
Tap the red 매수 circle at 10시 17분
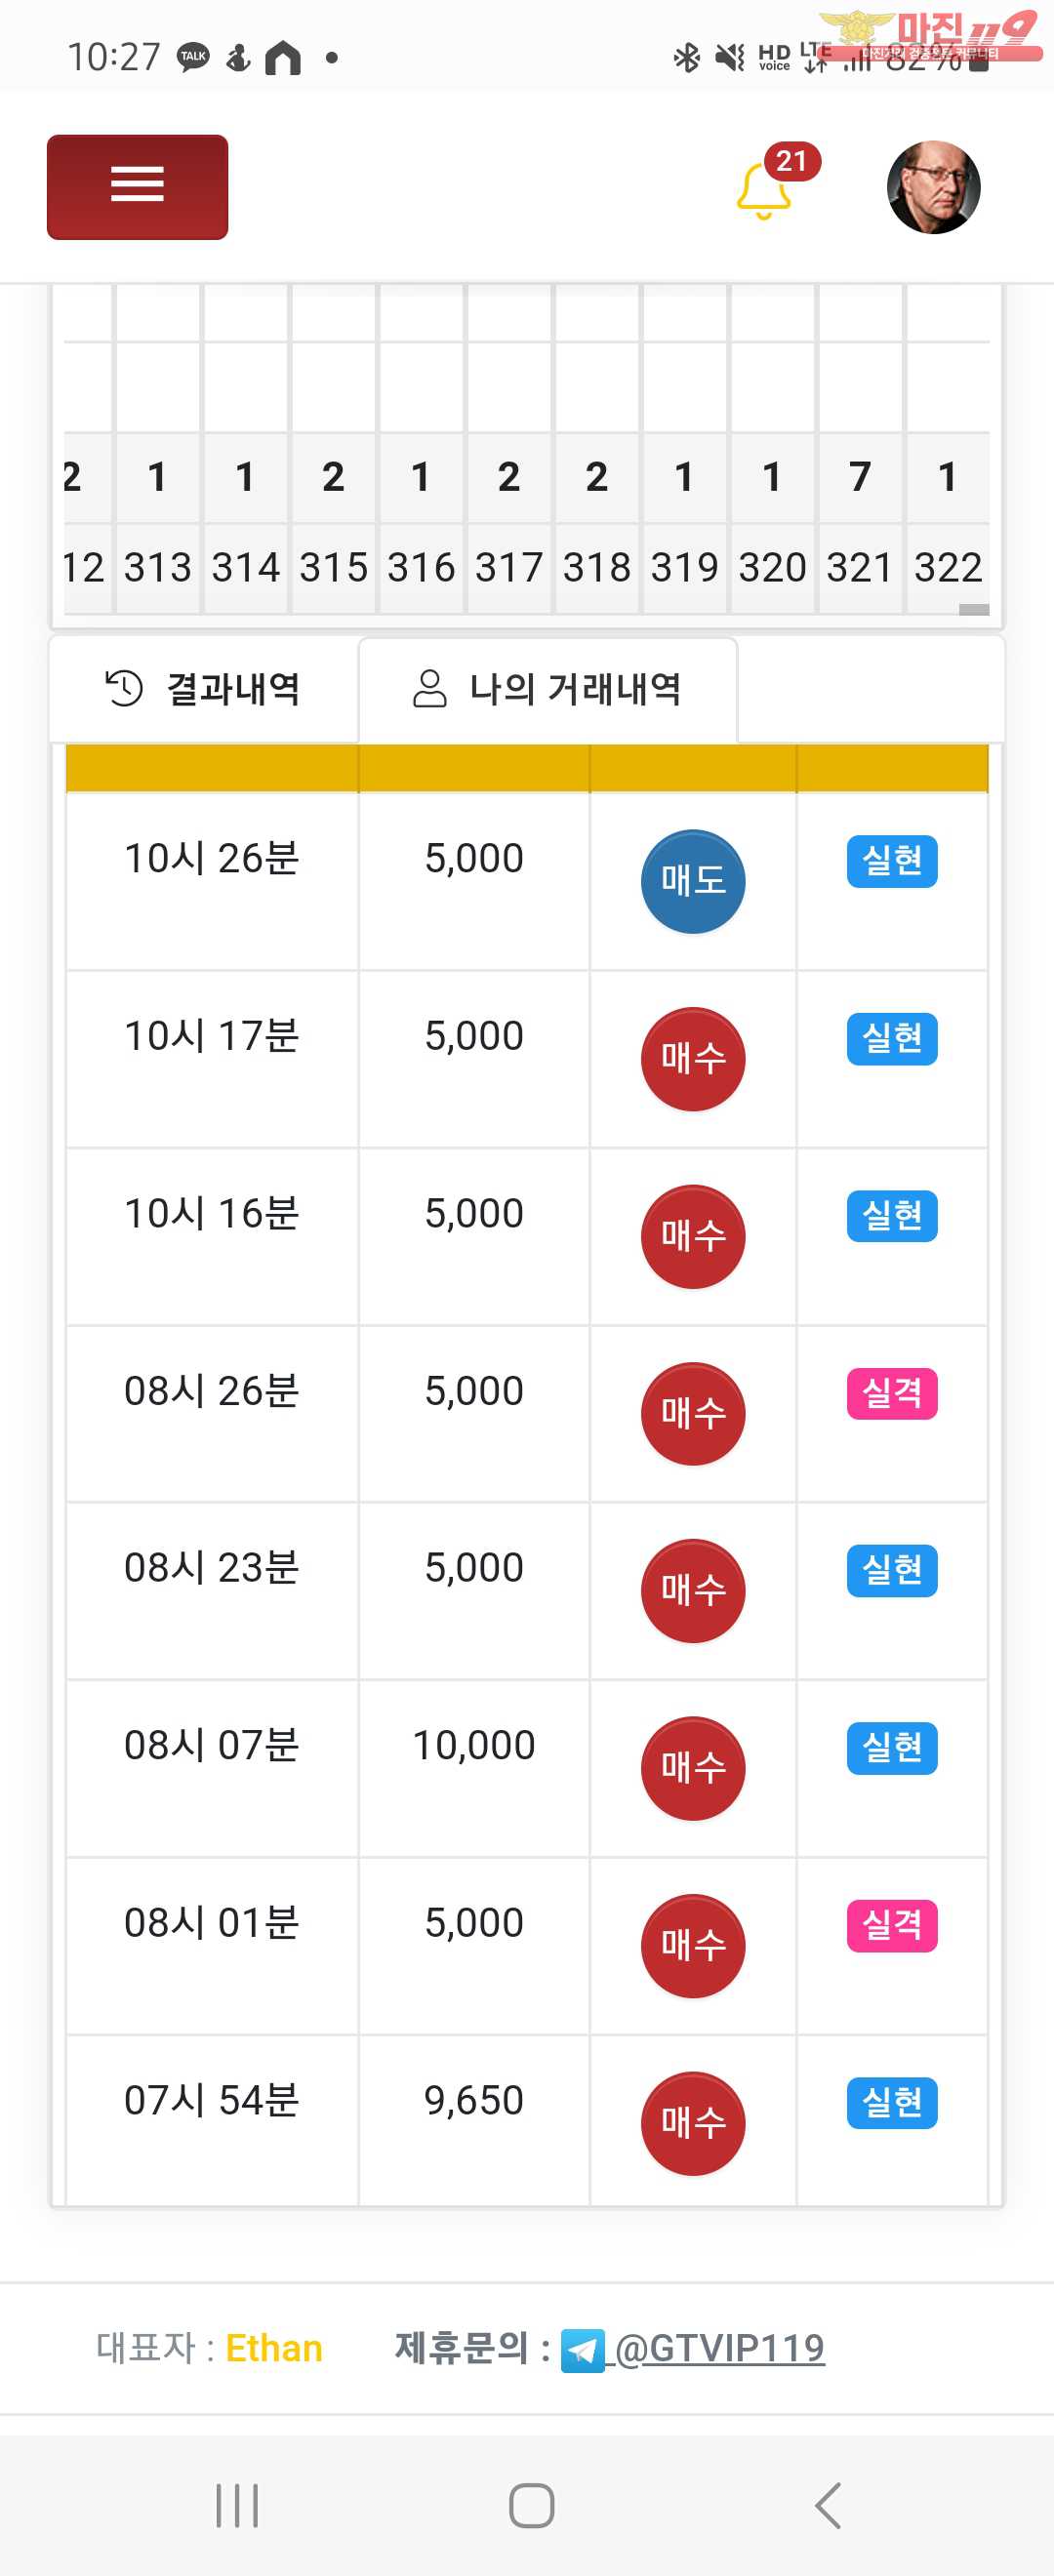click(x=692, y=1059)
